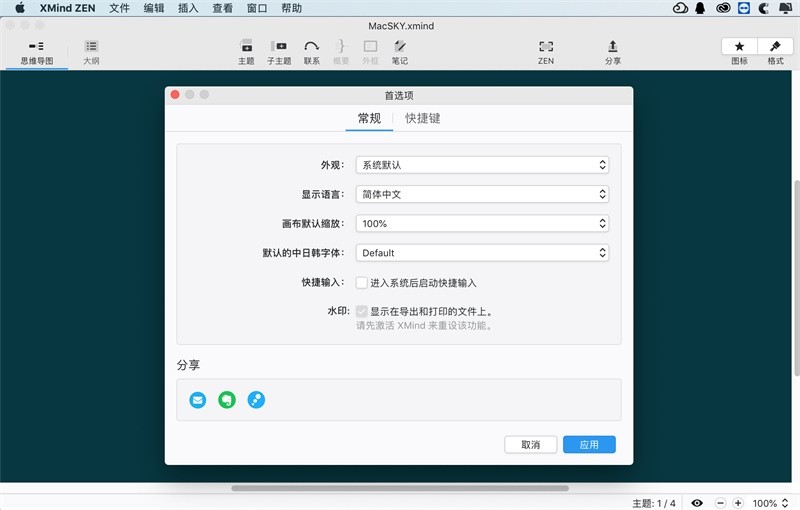Add a 联系 relationship line
800x510 pixels.
click(x=312, y=53)
